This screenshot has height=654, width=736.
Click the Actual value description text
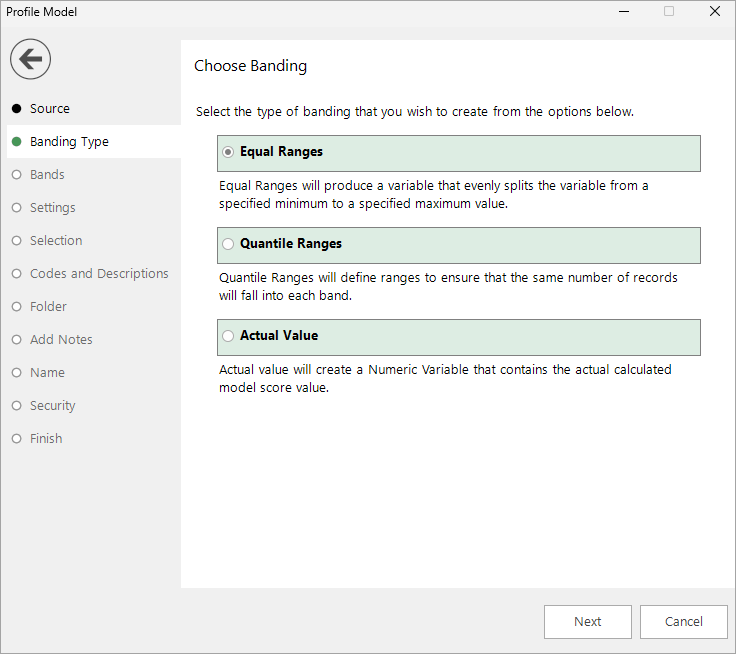point(445,378)
